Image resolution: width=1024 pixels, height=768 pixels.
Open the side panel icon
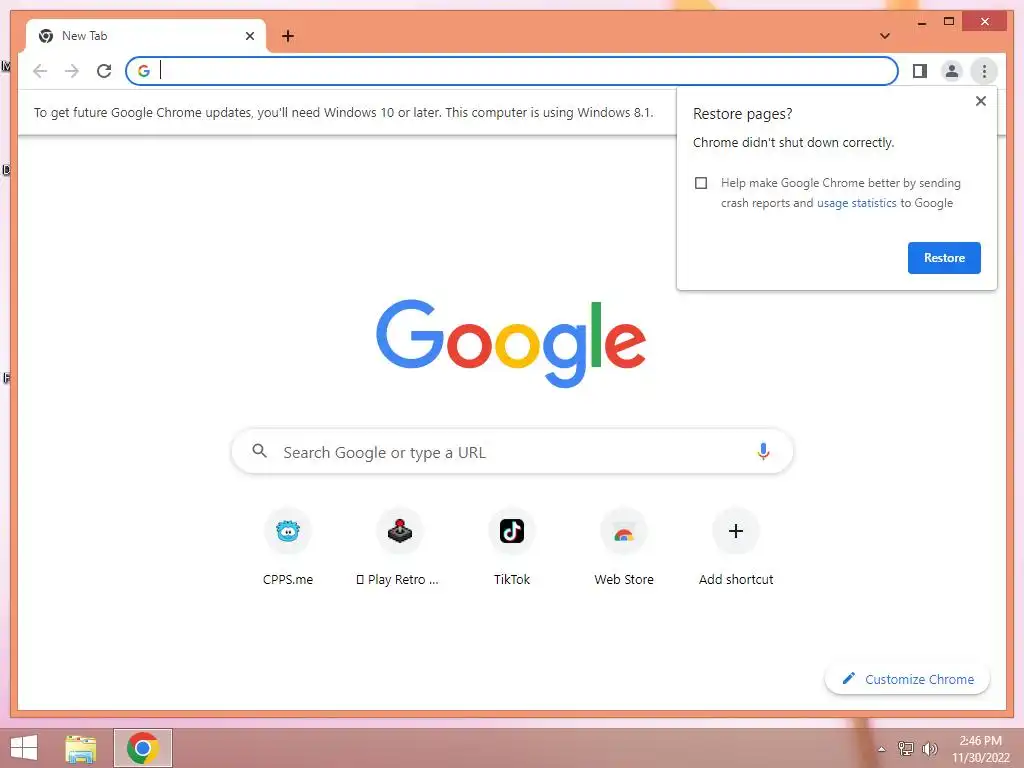pos(920,71)
